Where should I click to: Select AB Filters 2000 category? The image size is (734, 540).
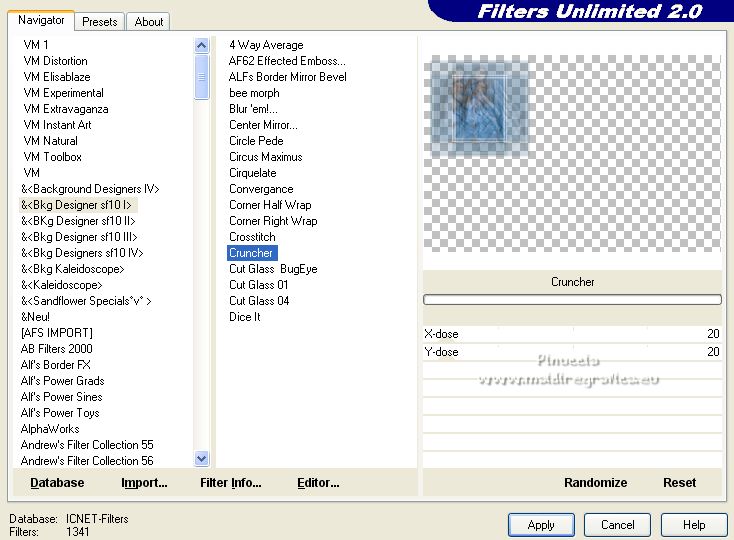point(57,349)
